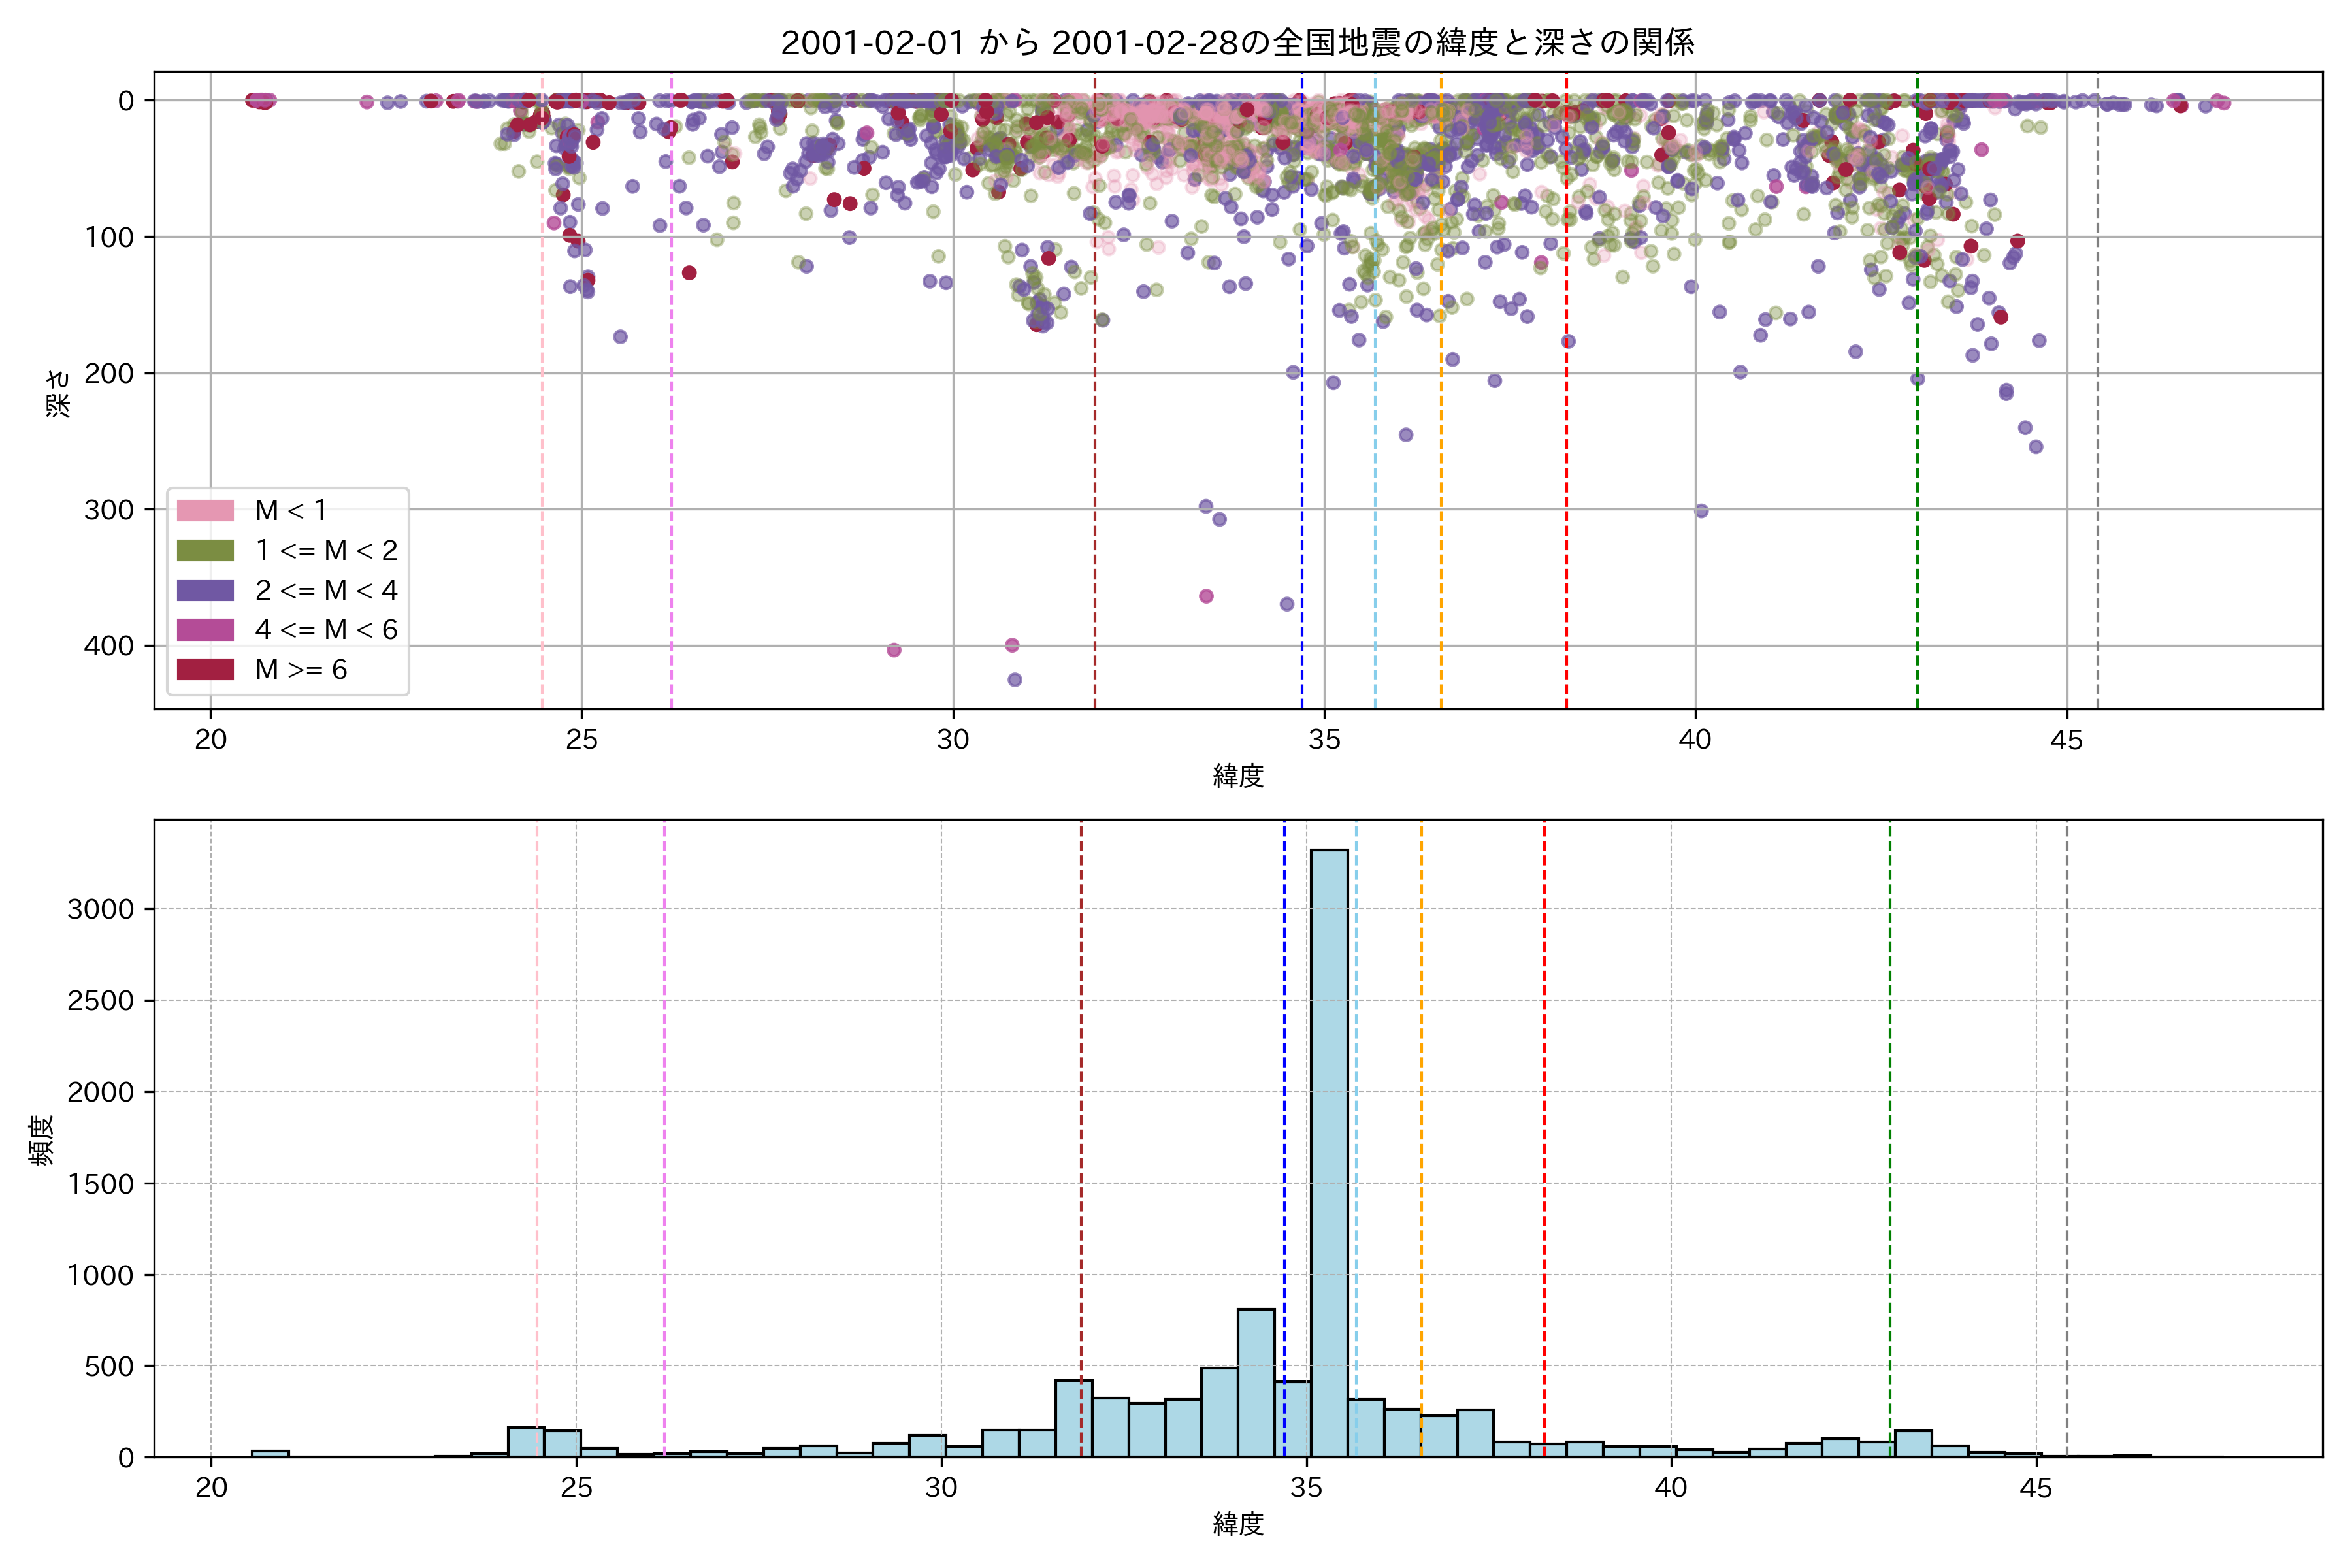Click the M >= 6 legend text
The height and width of the screenshot is (1568, 2352).
[301, 669]
